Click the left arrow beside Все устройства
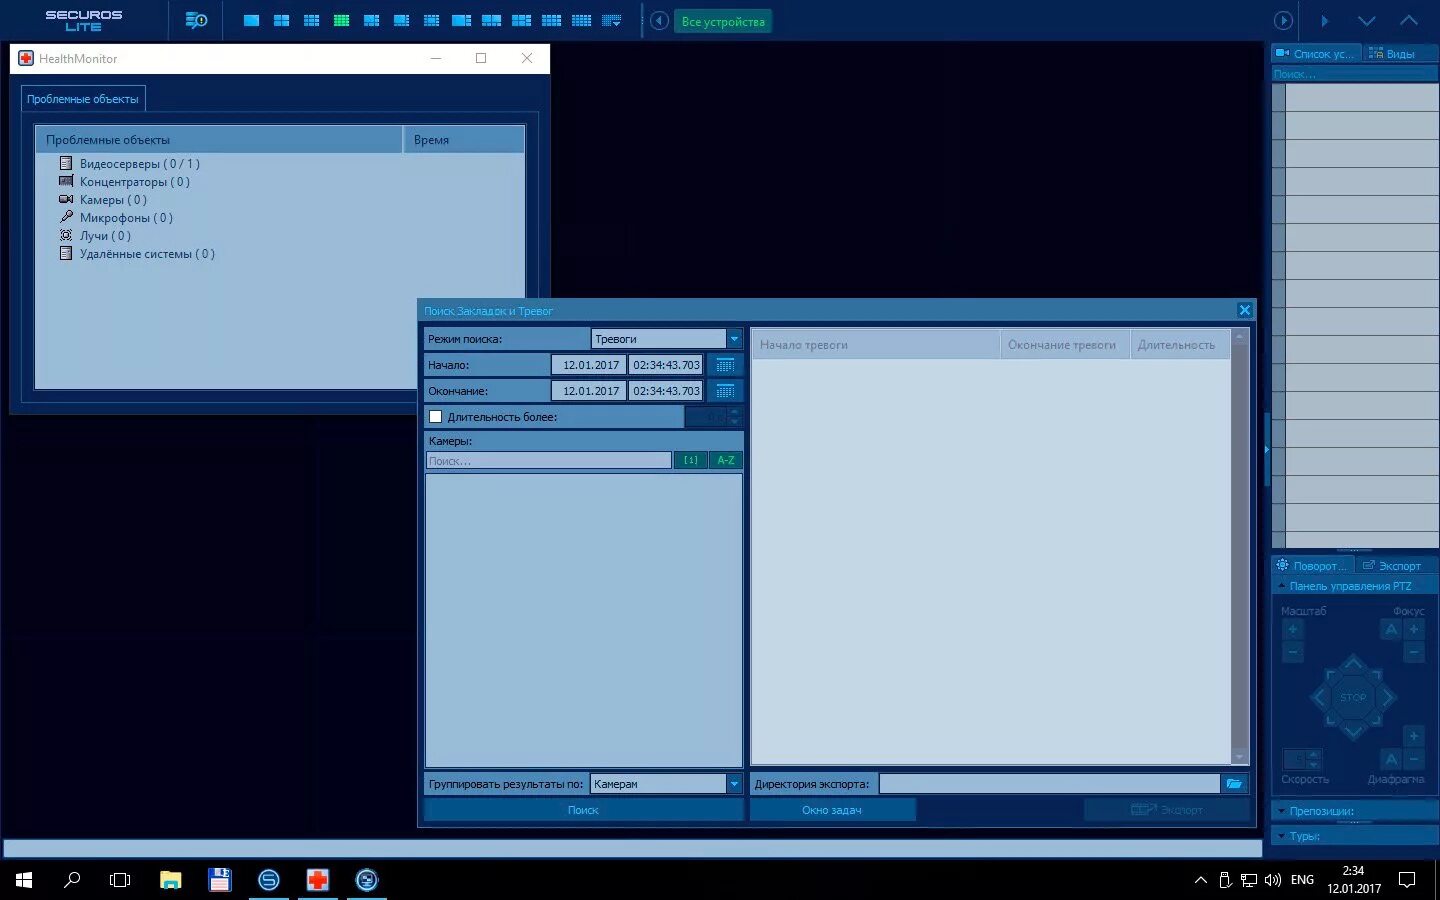This screenshot has height=900, width=1440. 659,21
